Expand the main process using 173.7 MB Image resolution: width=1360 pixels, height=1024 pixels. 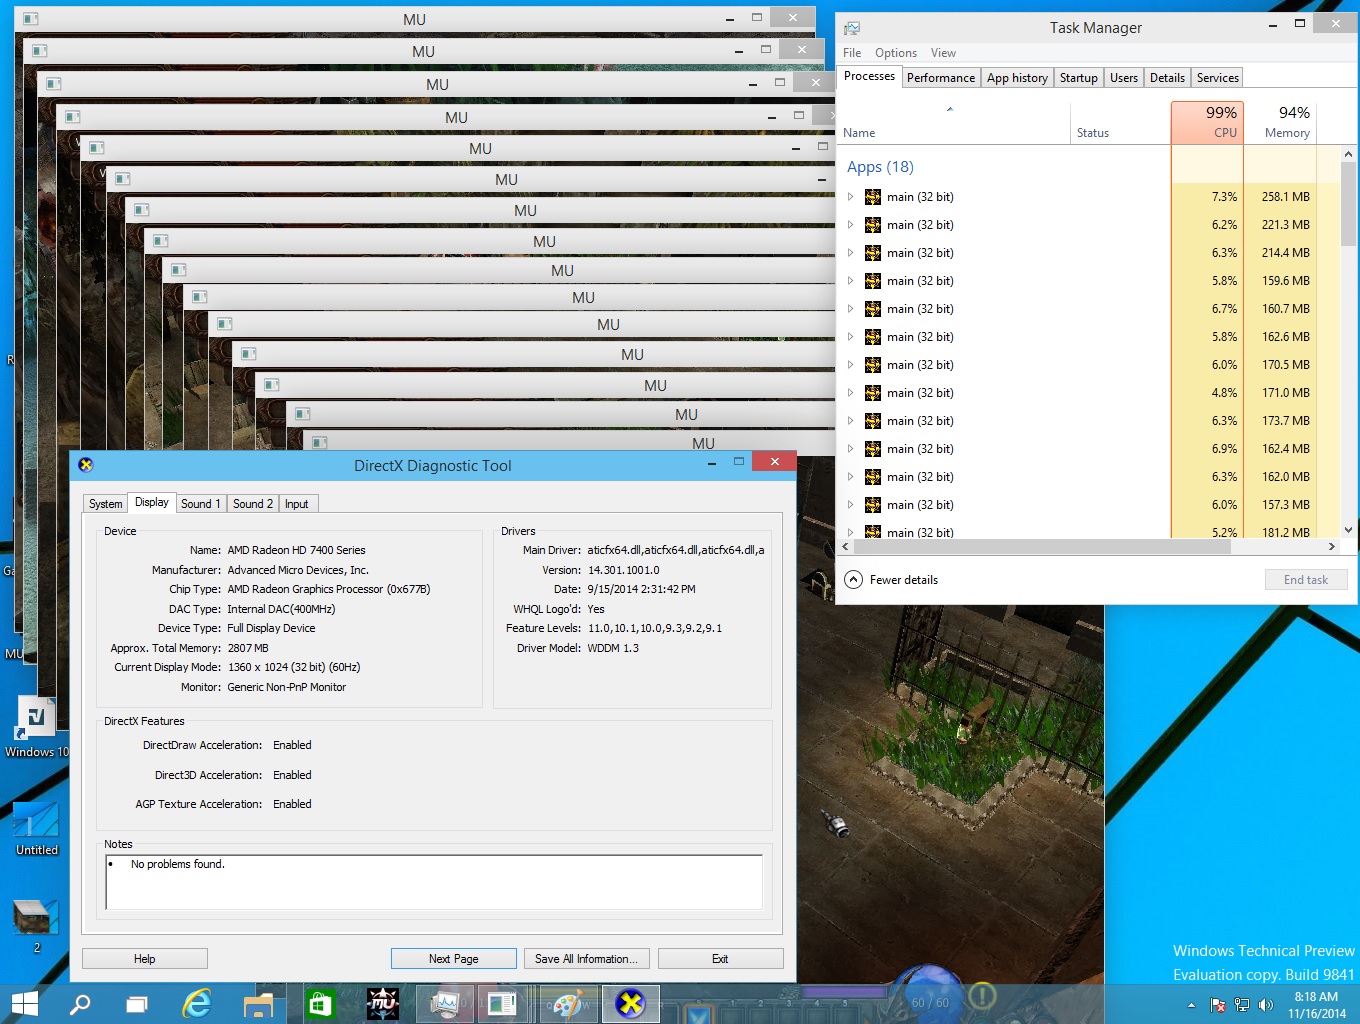[x=851, y=421]
